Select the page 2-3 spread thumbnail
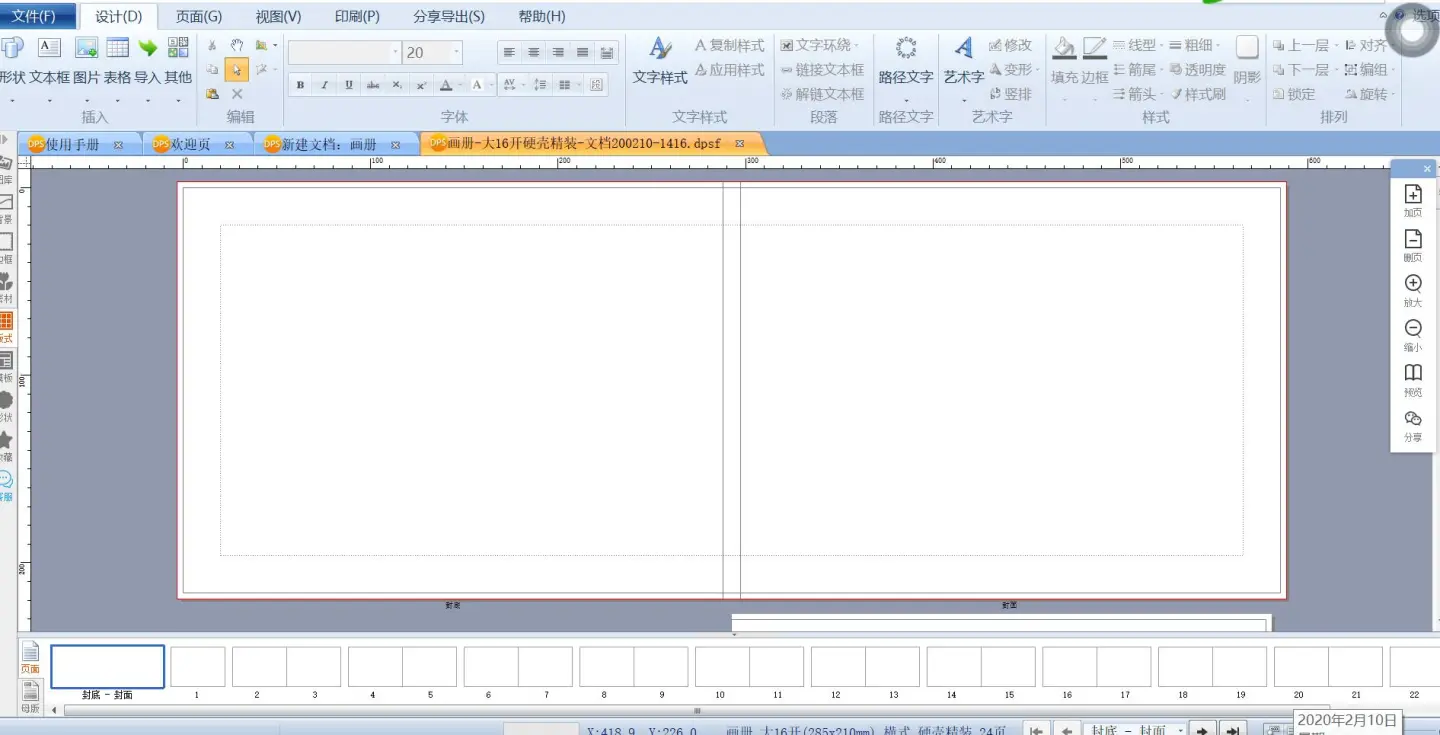 point(286,666)
